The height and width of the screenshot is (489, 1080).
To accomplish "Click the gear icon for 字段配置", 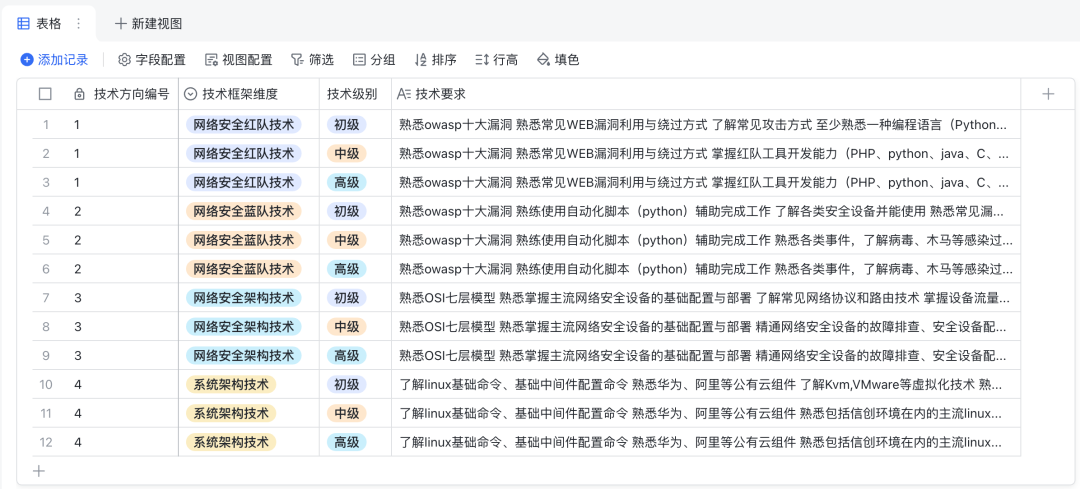I will pos(124,60).
